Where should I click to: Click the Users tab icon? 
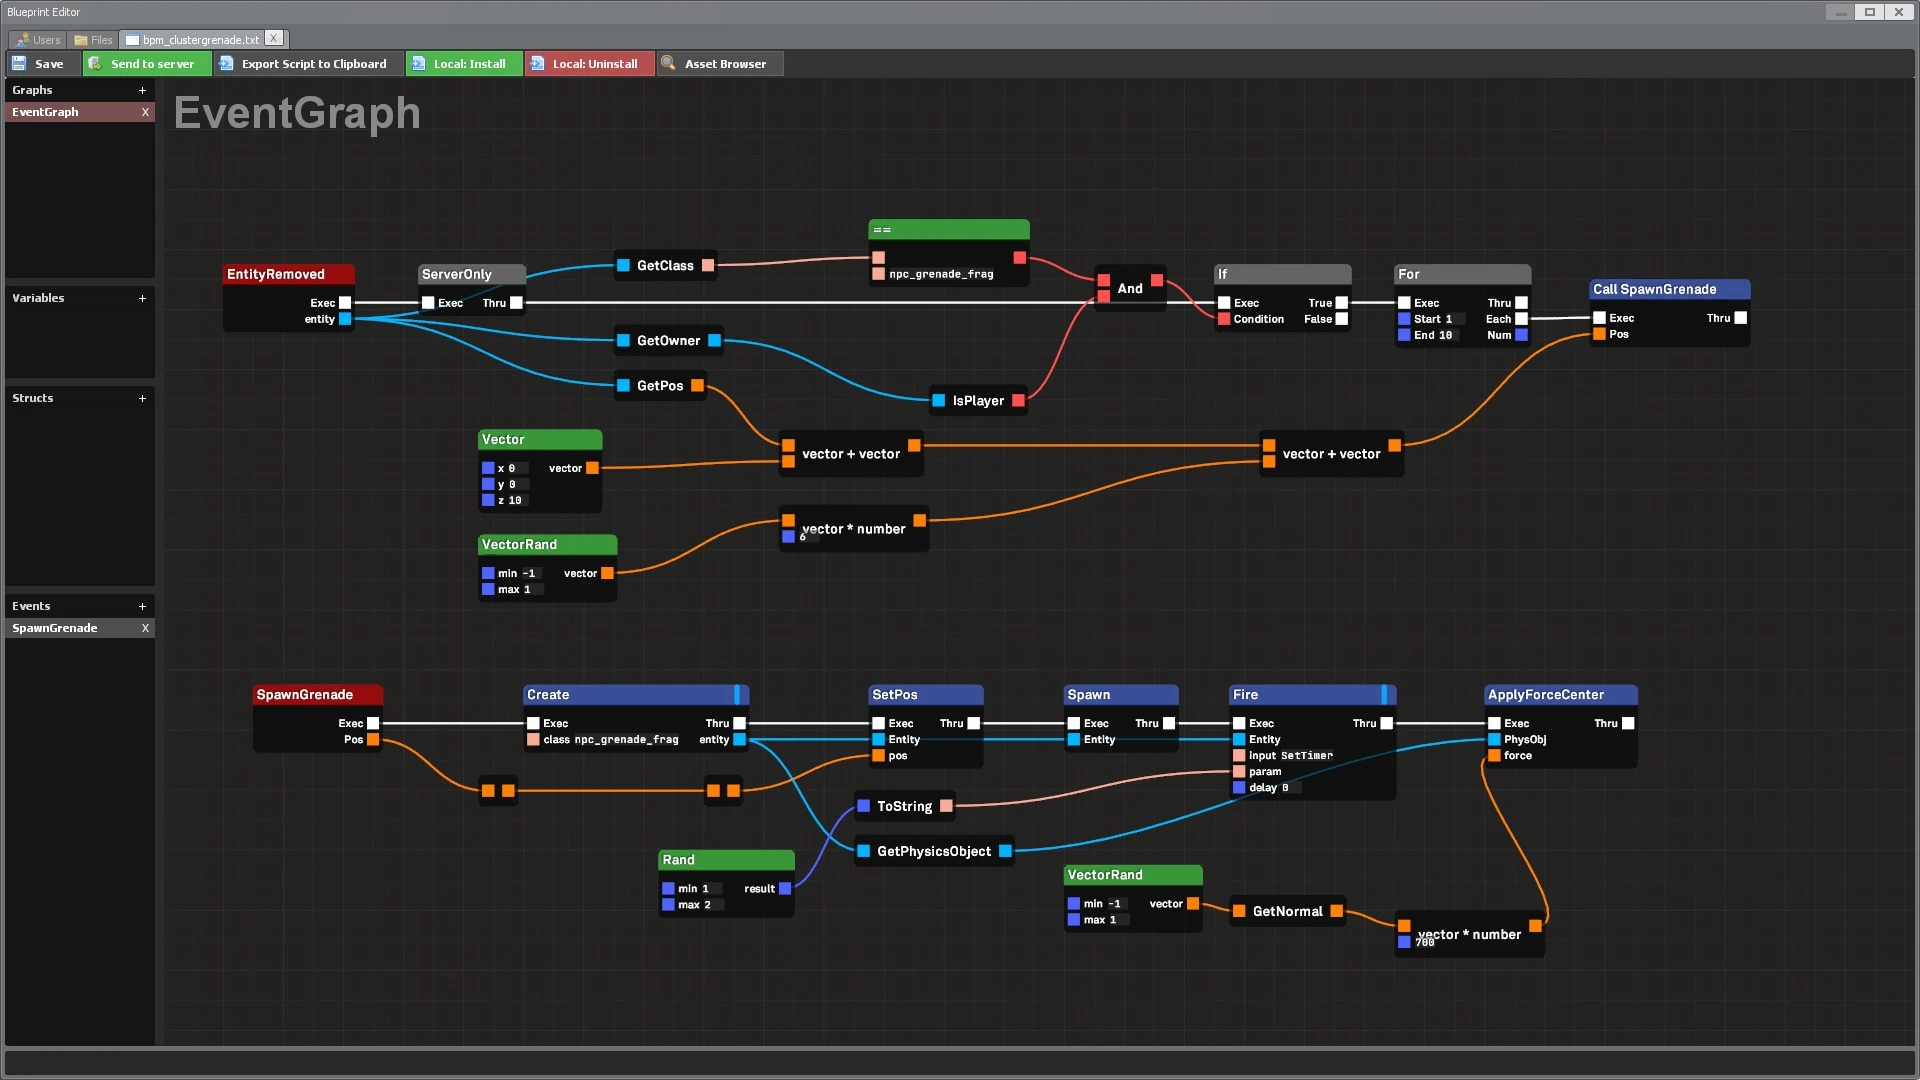tap(22, 40)
